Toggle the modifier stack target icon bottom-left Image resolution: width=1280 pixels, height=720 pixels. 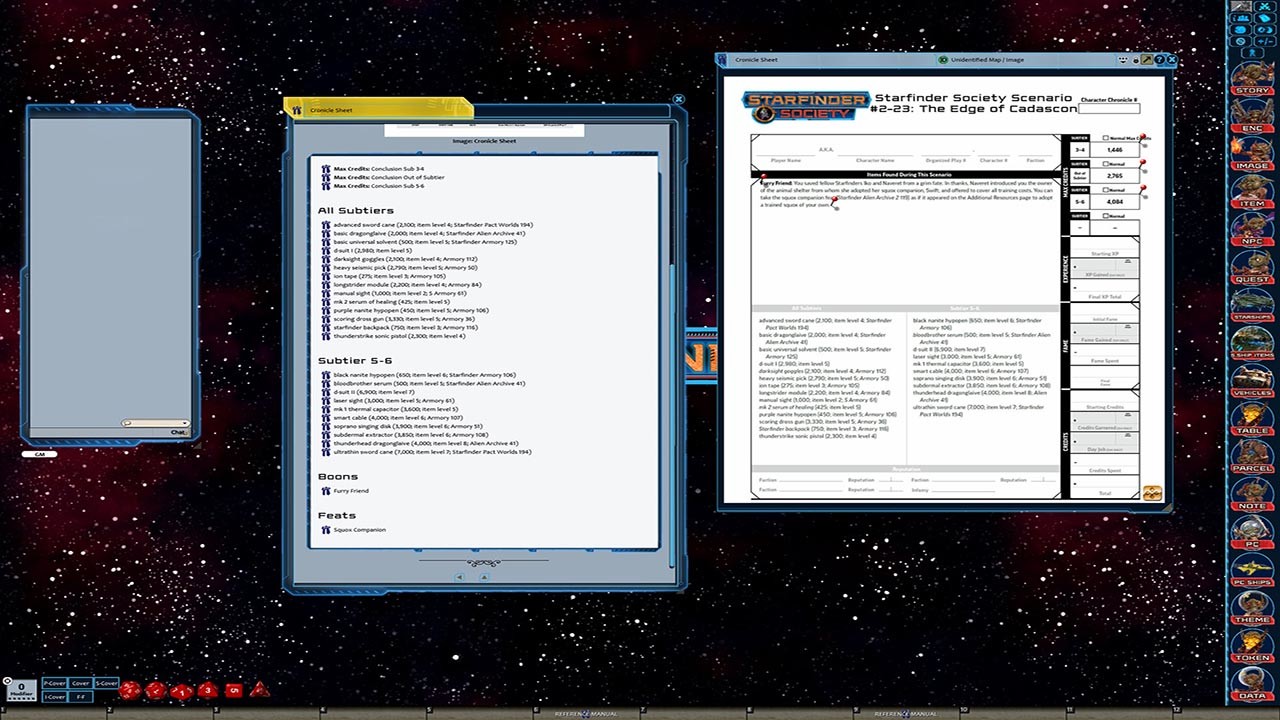[x=8, y=681]
